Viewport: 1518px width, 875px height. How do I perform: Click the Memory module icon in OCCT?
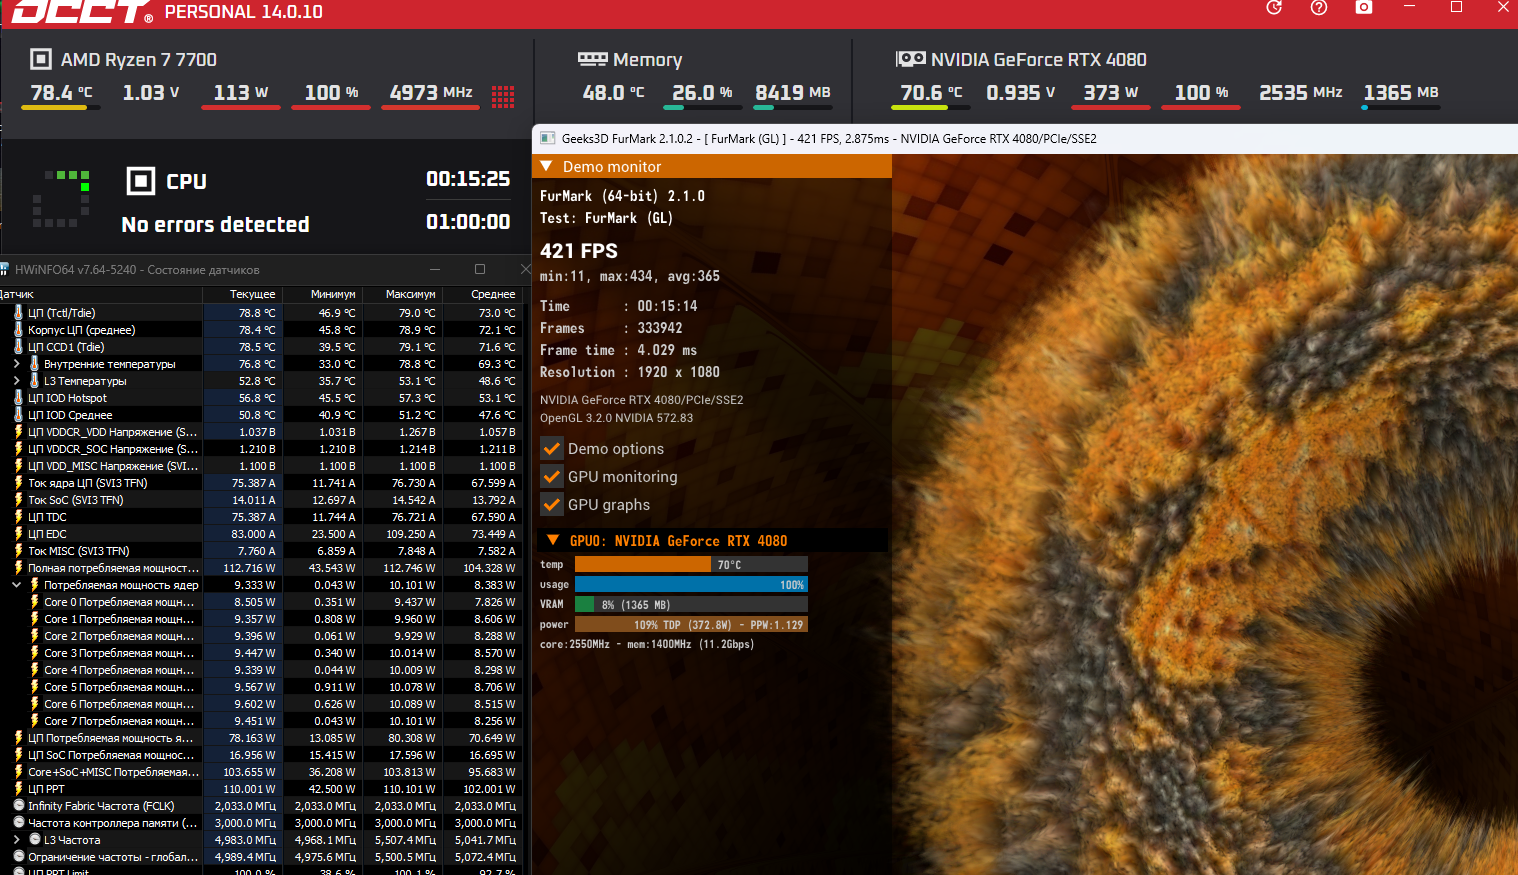click(x=592, y=59)
